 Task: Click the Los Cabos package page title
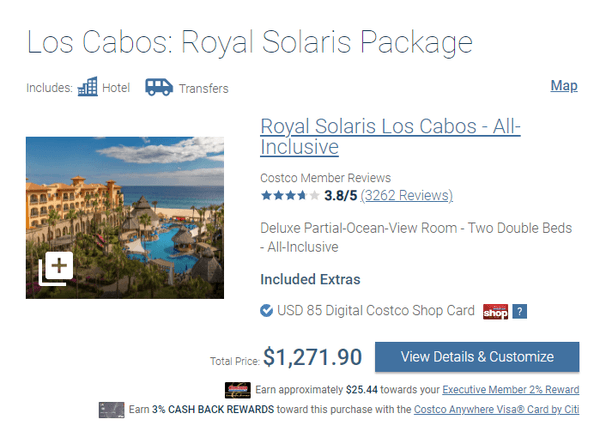[x=249, y=43]
